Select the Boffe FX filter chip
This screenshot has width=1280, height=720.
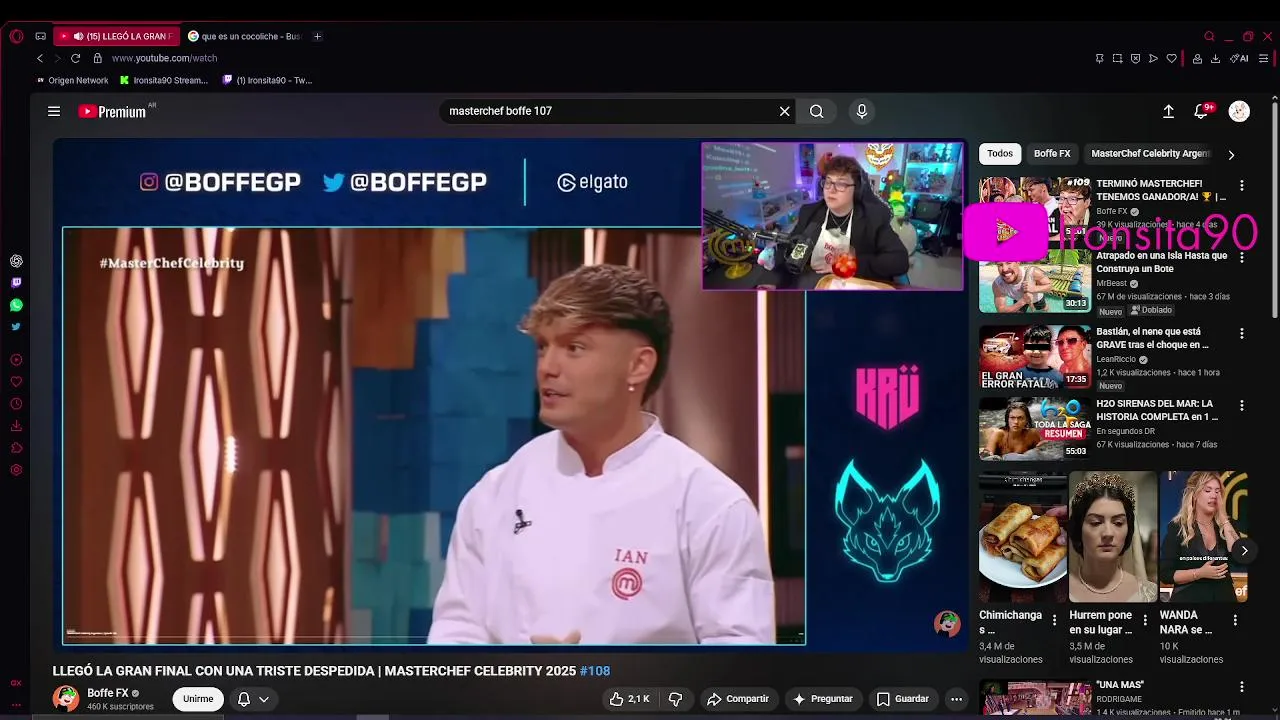(x=1052, y=154)
